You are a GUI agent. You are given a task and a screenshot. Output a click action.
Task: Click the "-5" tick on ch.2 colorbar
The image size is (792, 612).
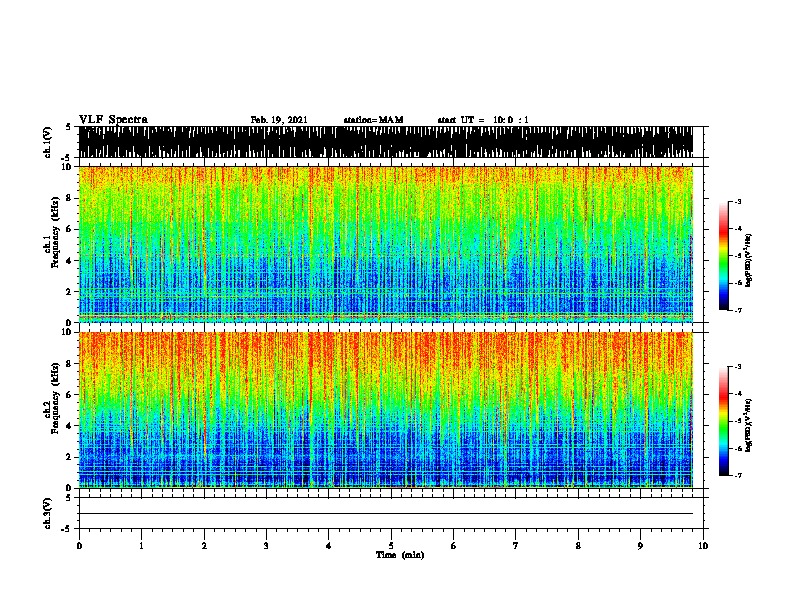pos(737,421)
